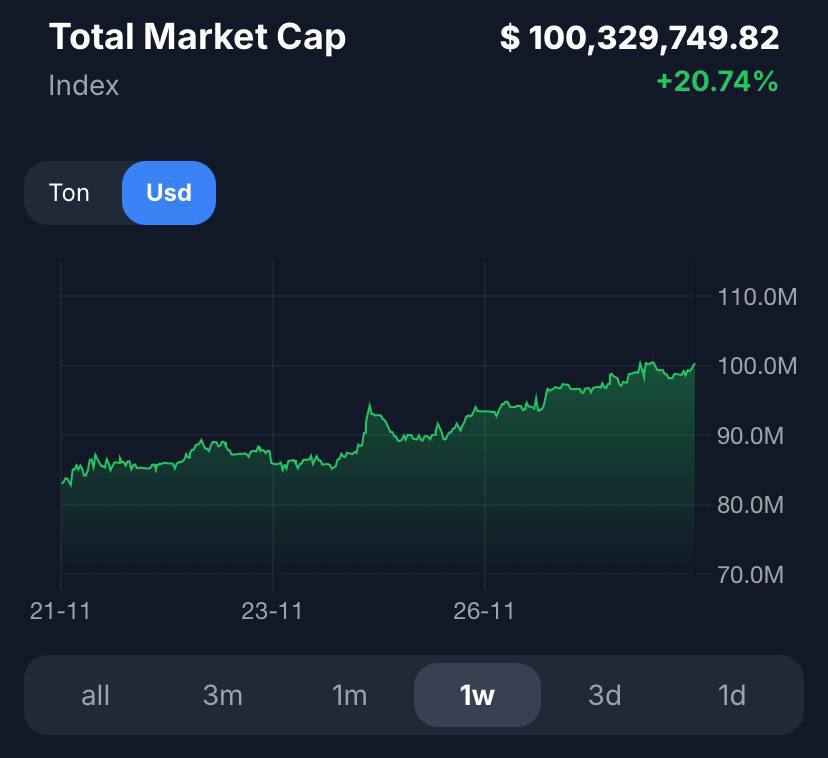This screenshot has height=758, width=828.
Task: View the 1d chart range
Action: coord(732,695)
